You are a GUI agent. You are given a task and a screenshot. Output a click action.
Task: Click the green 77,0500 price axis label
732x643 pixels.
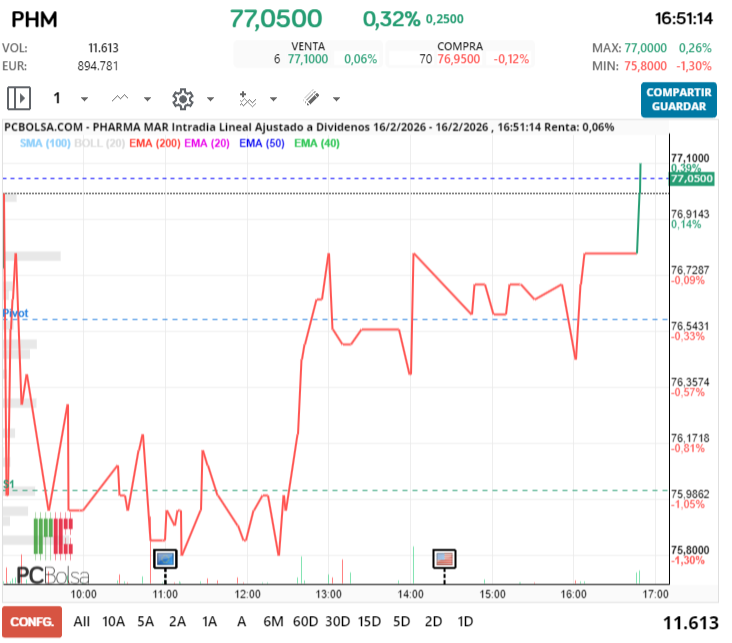point(692,179)
